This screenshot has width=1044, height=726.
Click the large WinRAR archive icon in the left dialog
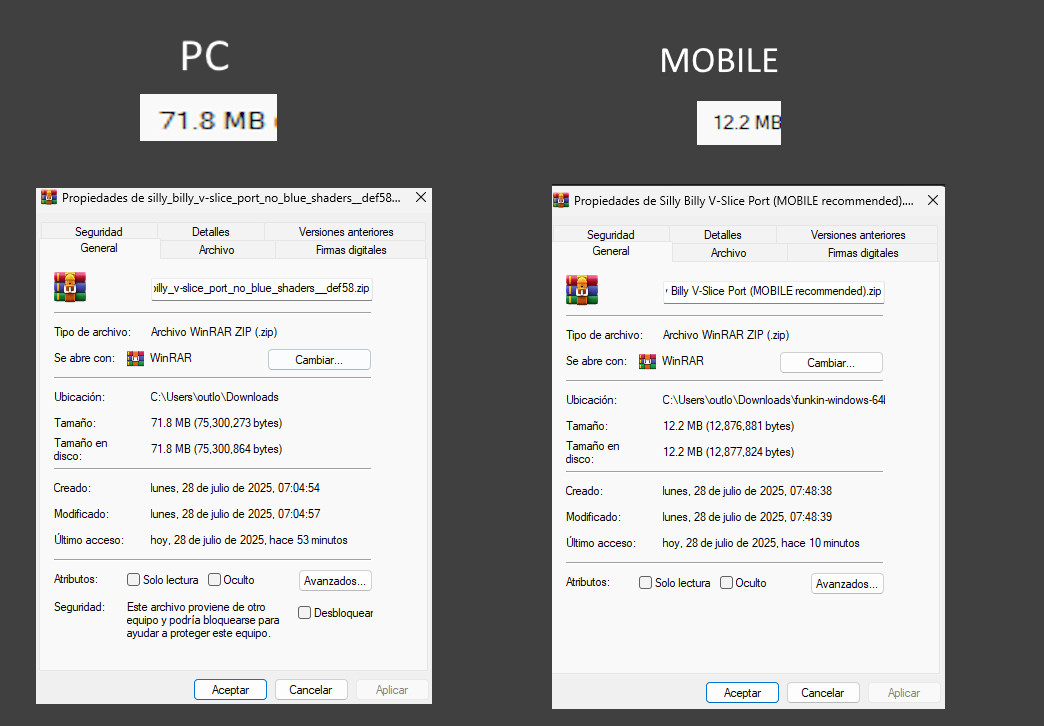(70, 287)
